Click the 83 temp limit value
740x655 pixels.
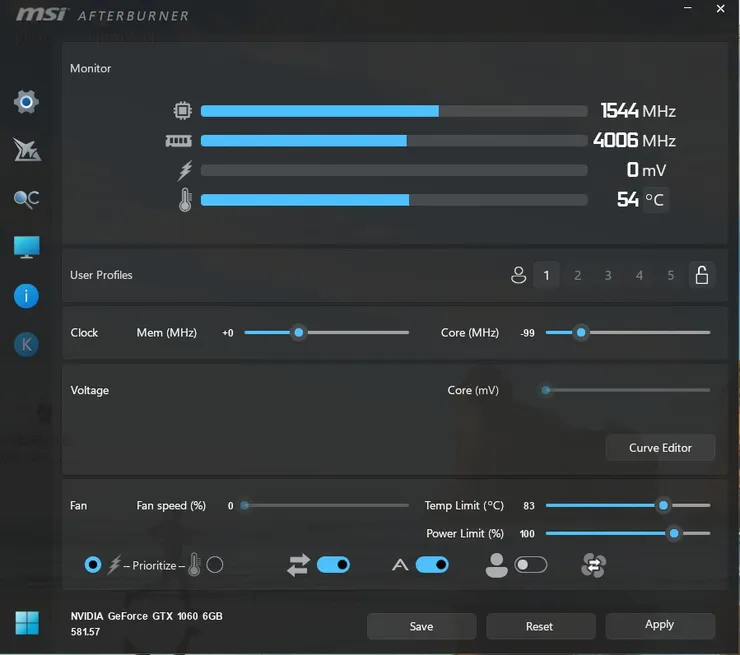(x=529, y=506)
